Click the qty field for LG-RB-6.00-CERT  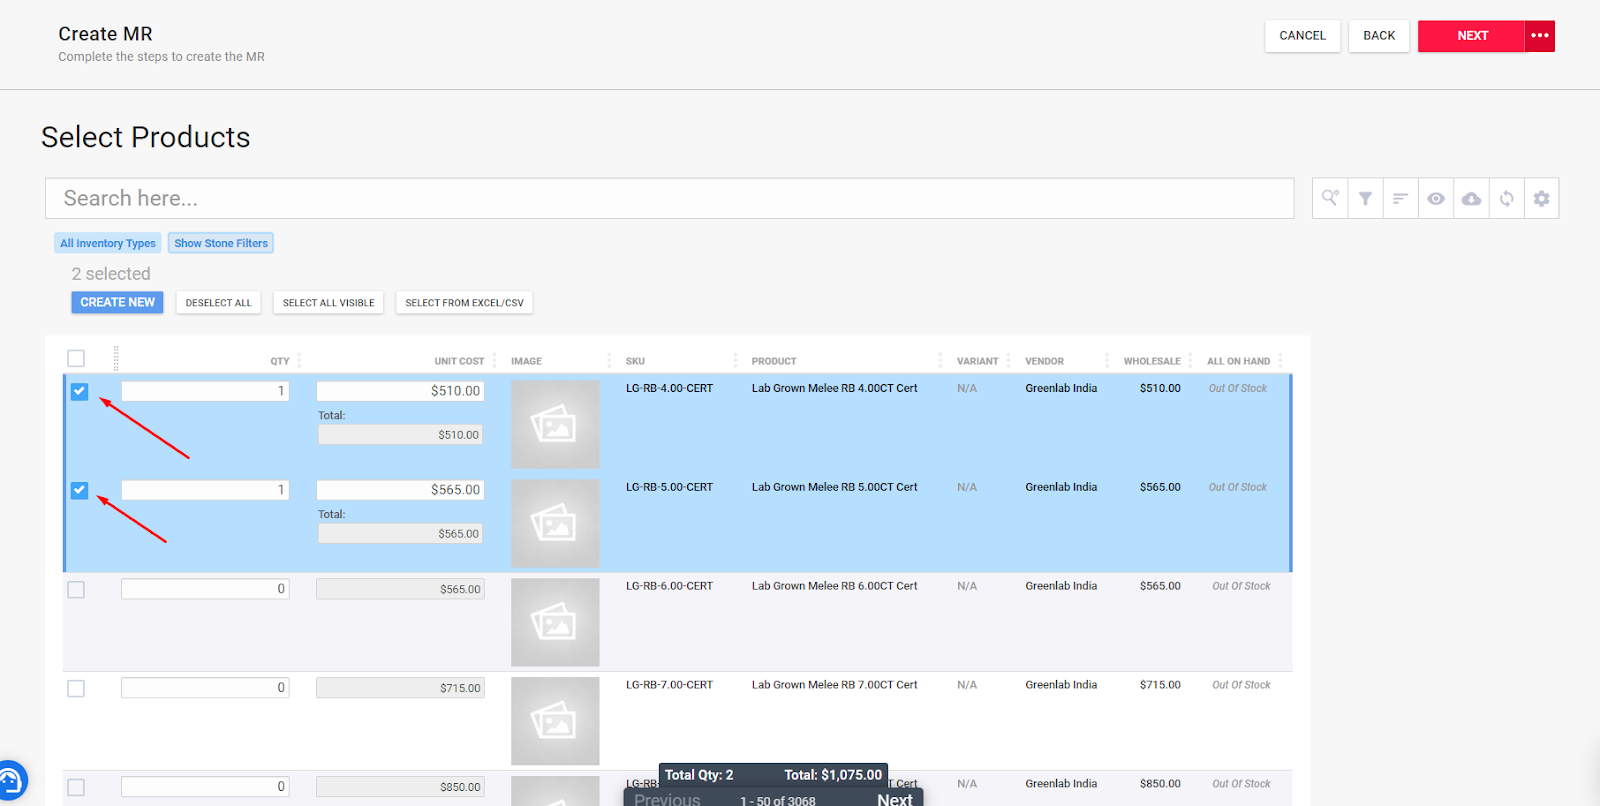[x=205, y=589]
